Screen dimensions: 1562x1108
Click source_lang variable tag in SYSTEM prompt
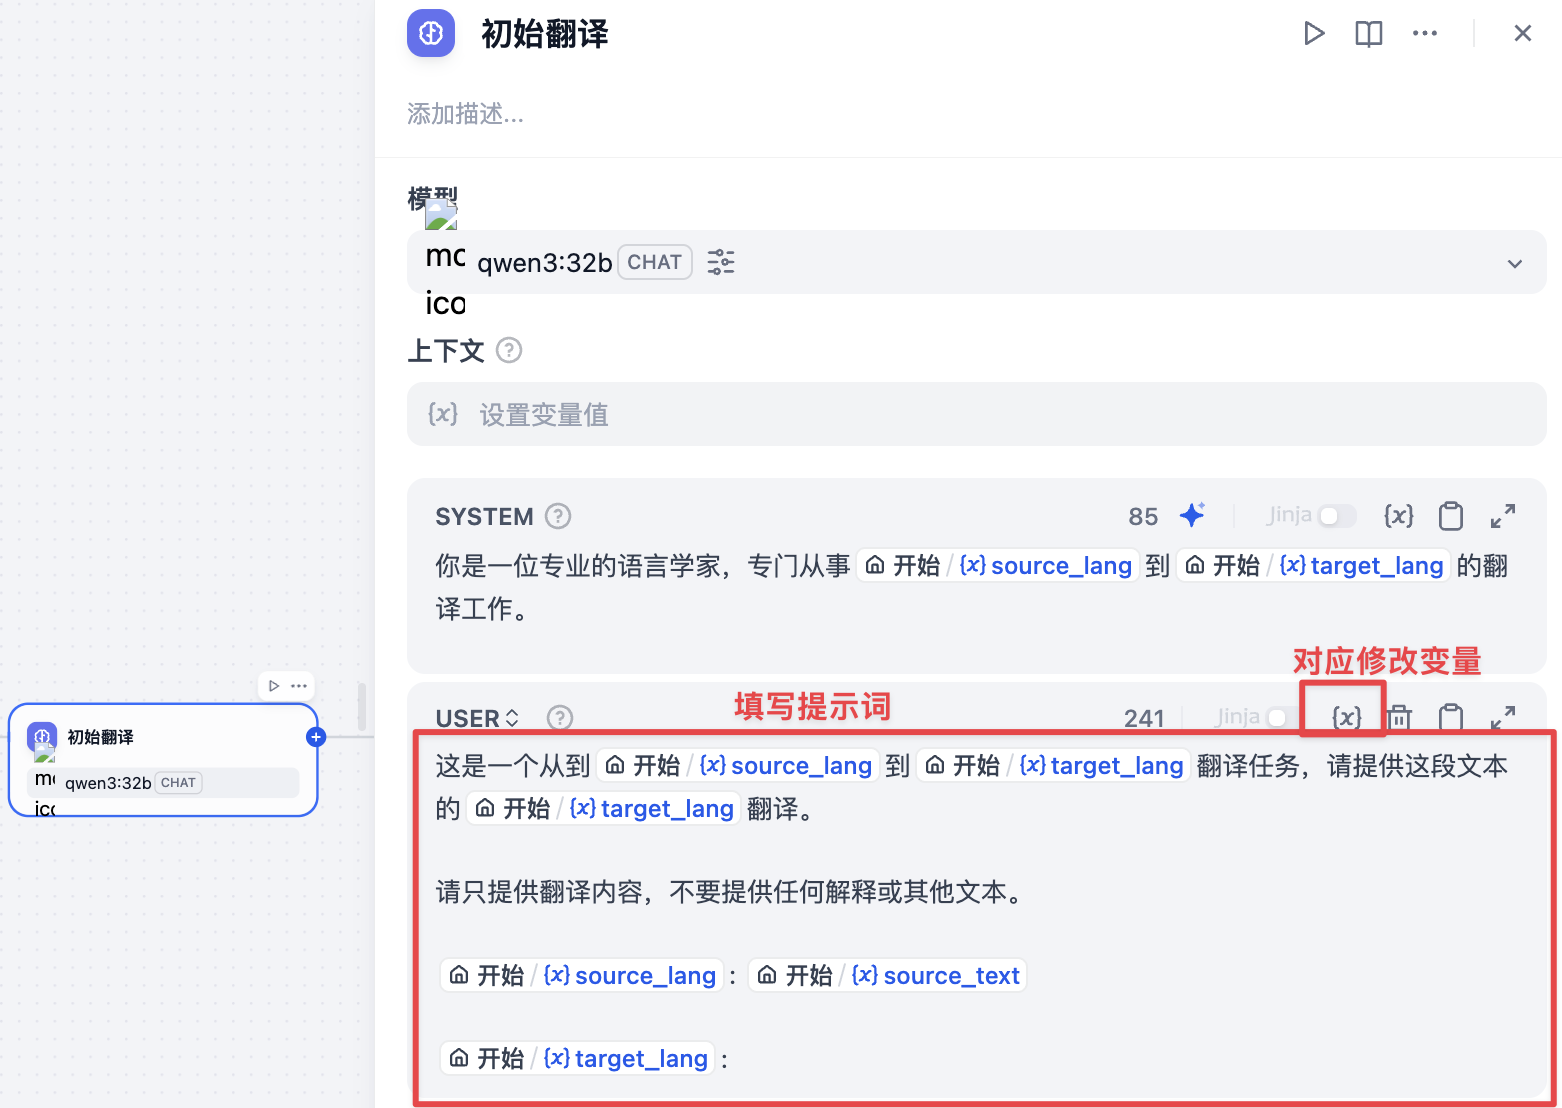(998, 566)
